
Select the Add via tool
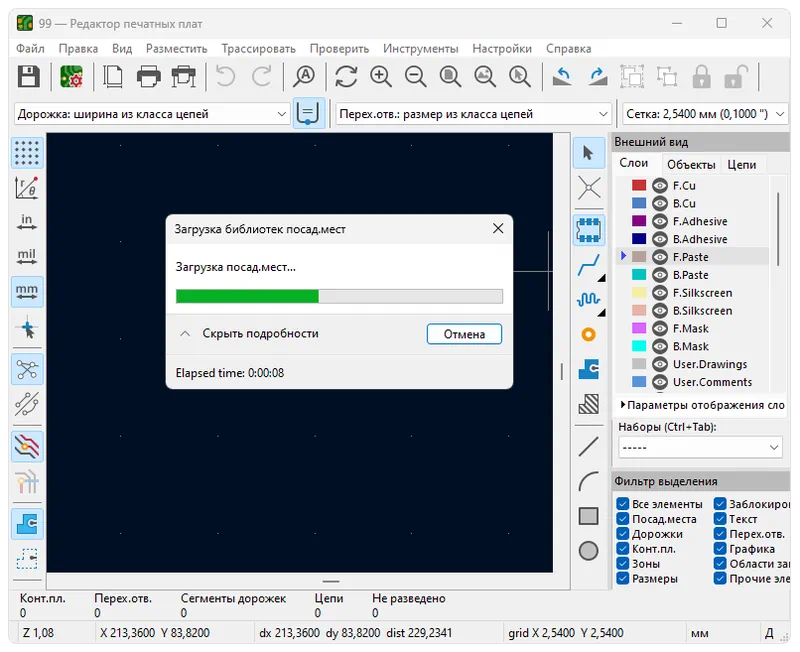(589, 335)
